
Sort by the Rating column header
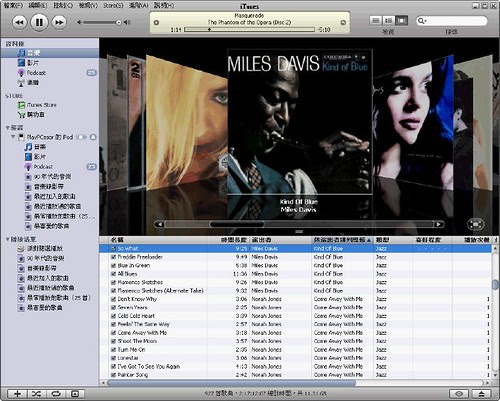pos(432,240)
